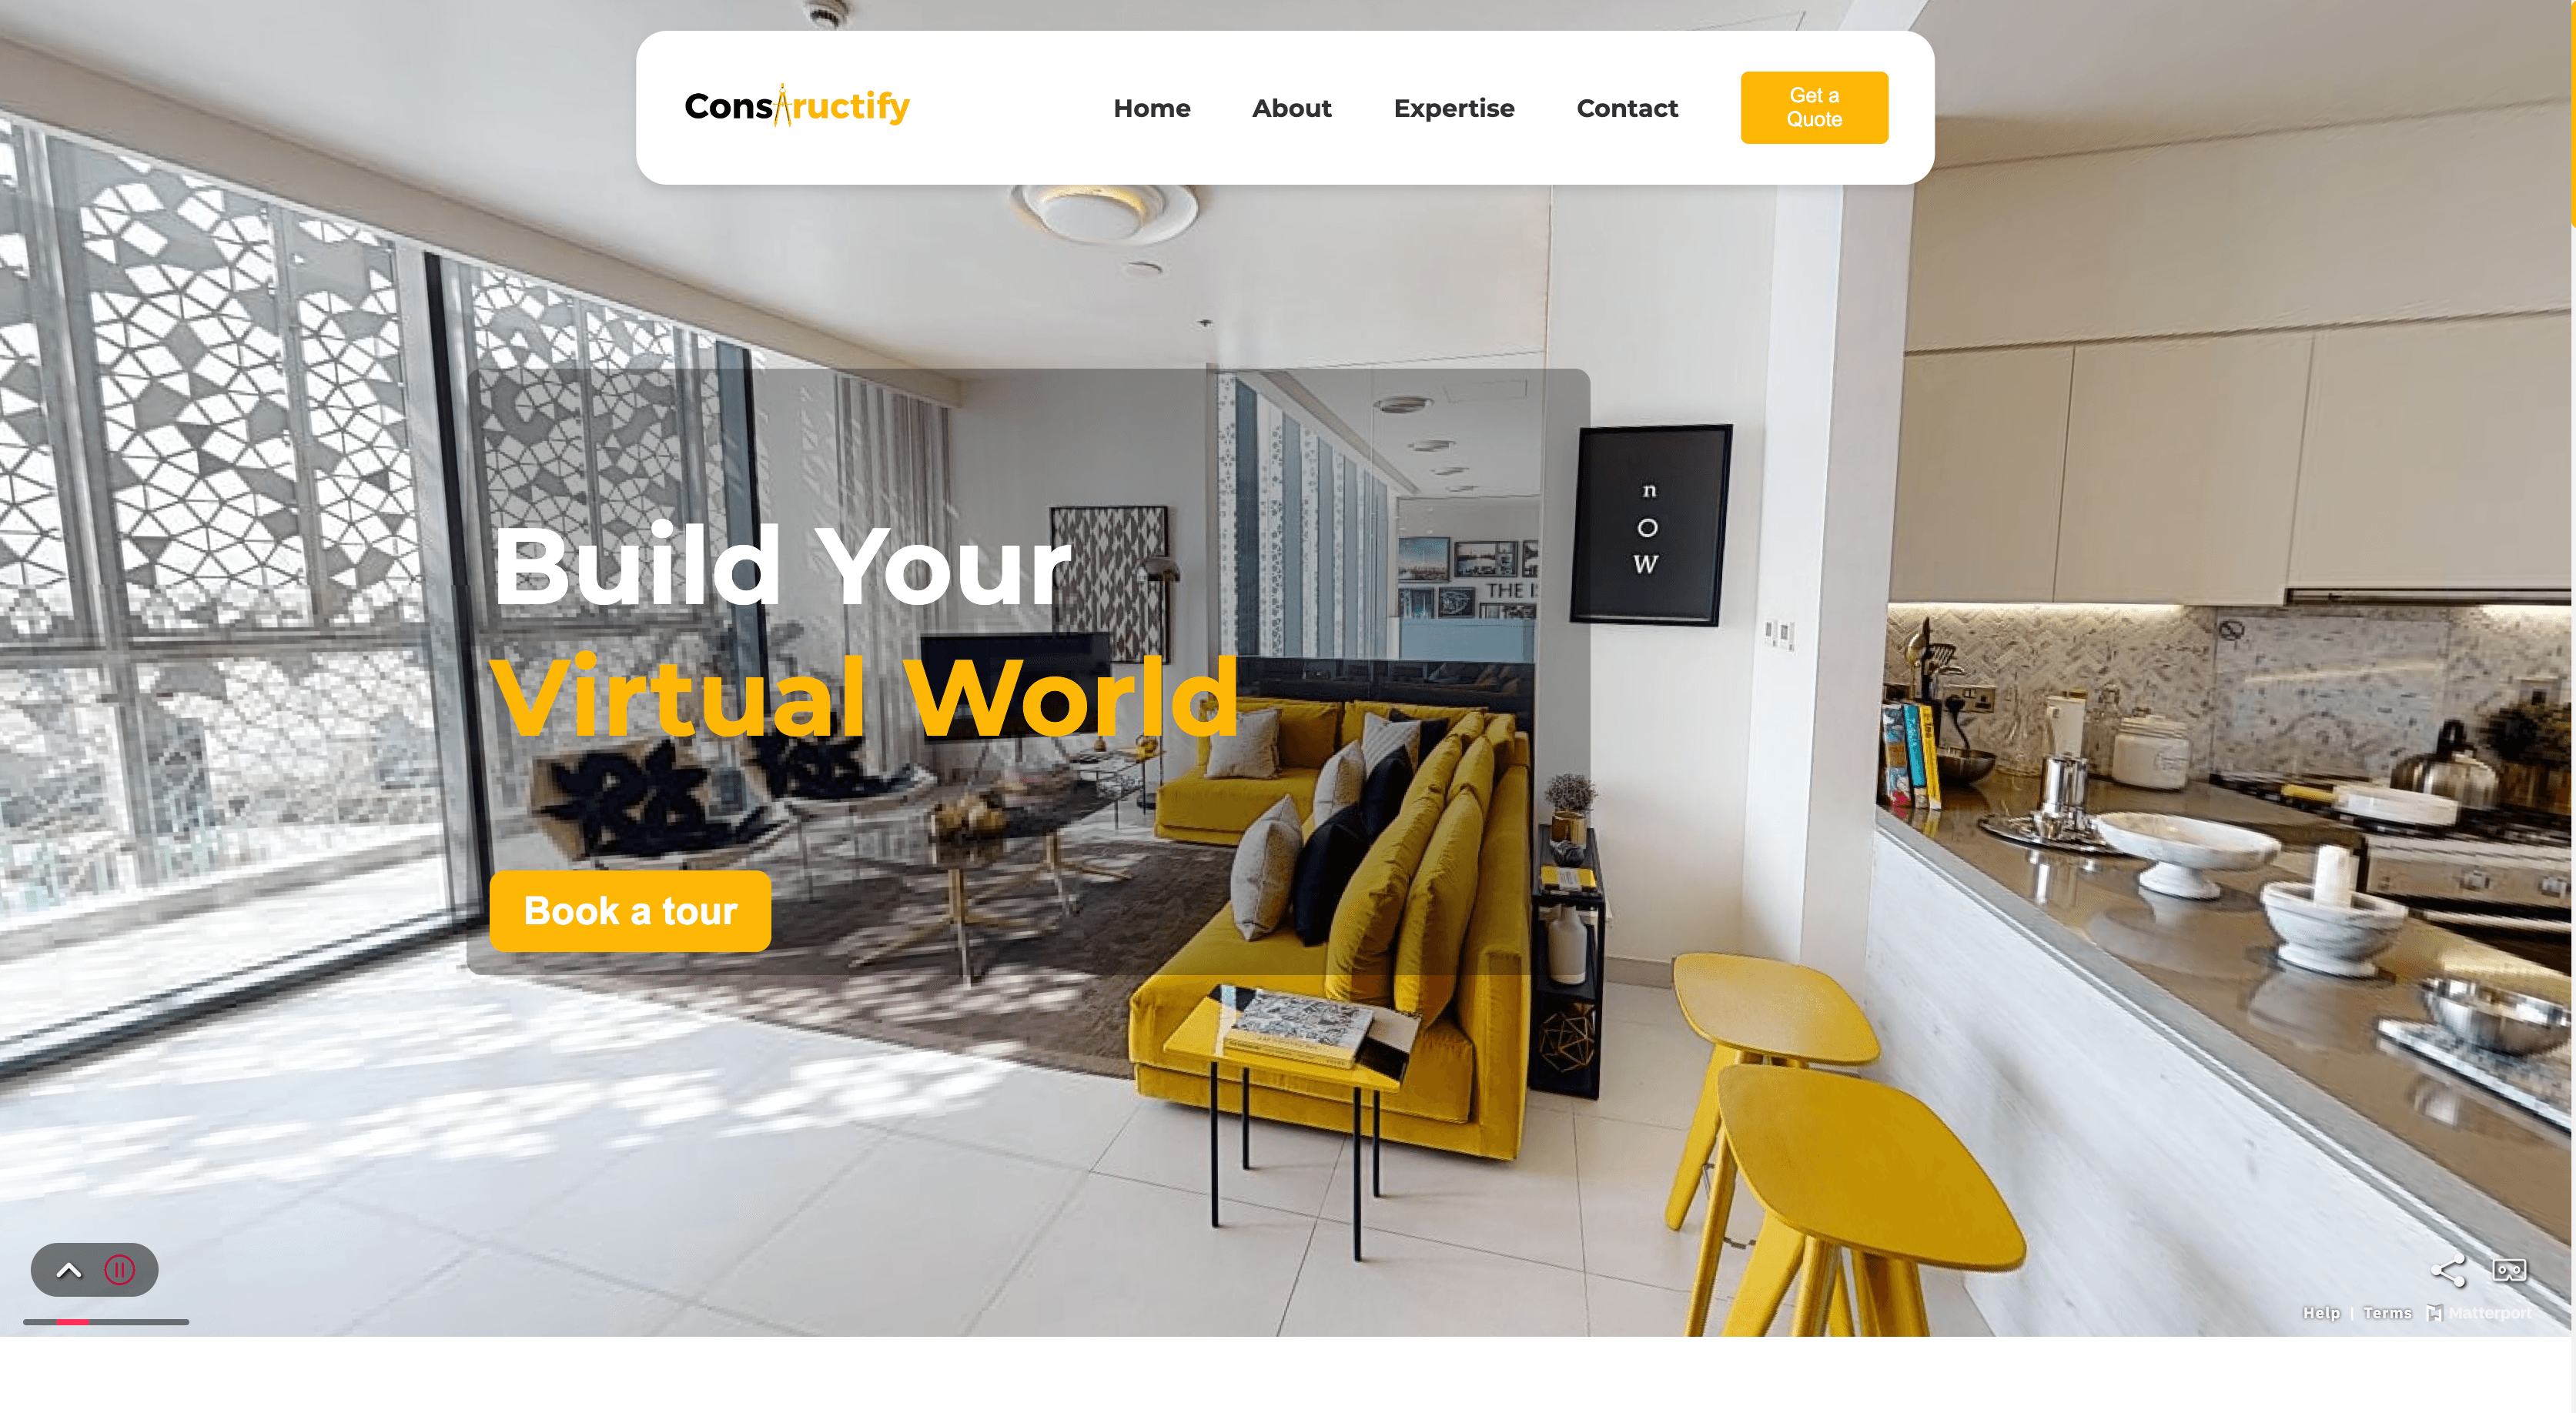Click the pause icon next to chevron

[x=119, y=1268]
